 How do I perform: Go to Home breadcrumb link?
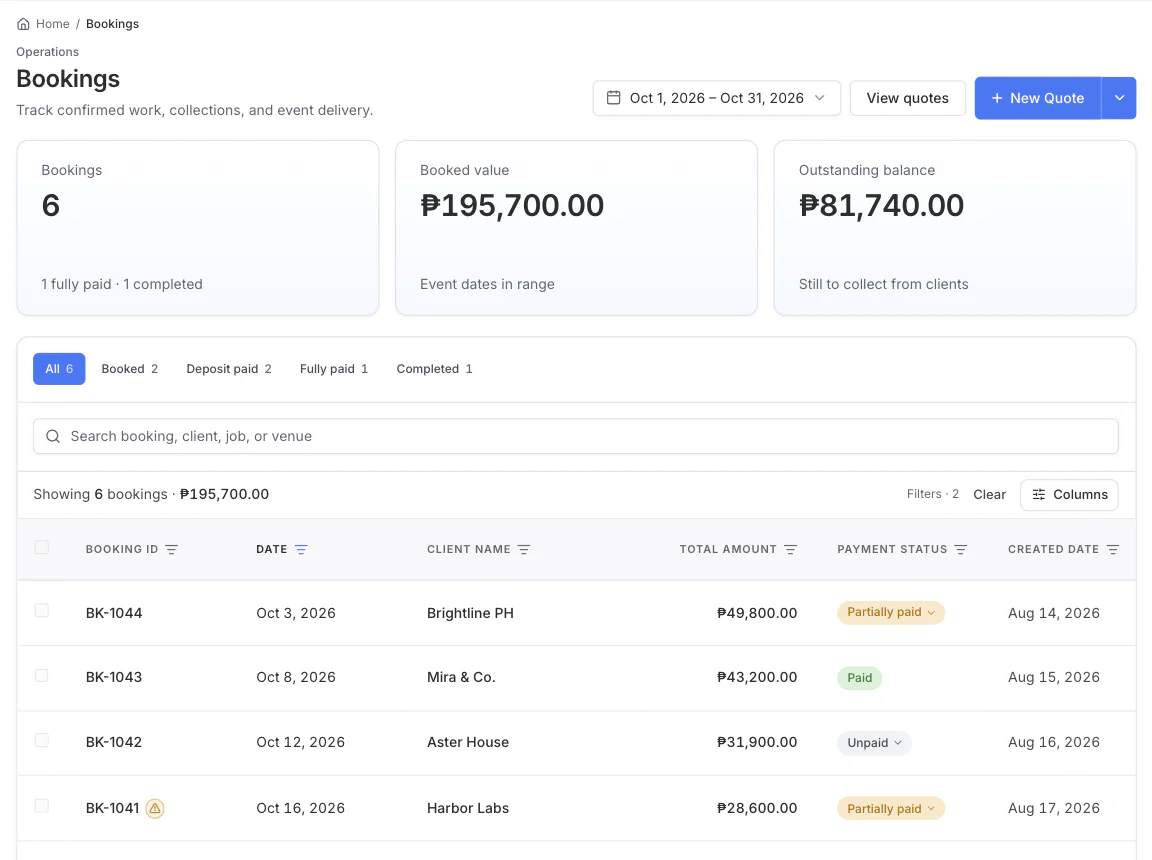click(x=52, y=24)
